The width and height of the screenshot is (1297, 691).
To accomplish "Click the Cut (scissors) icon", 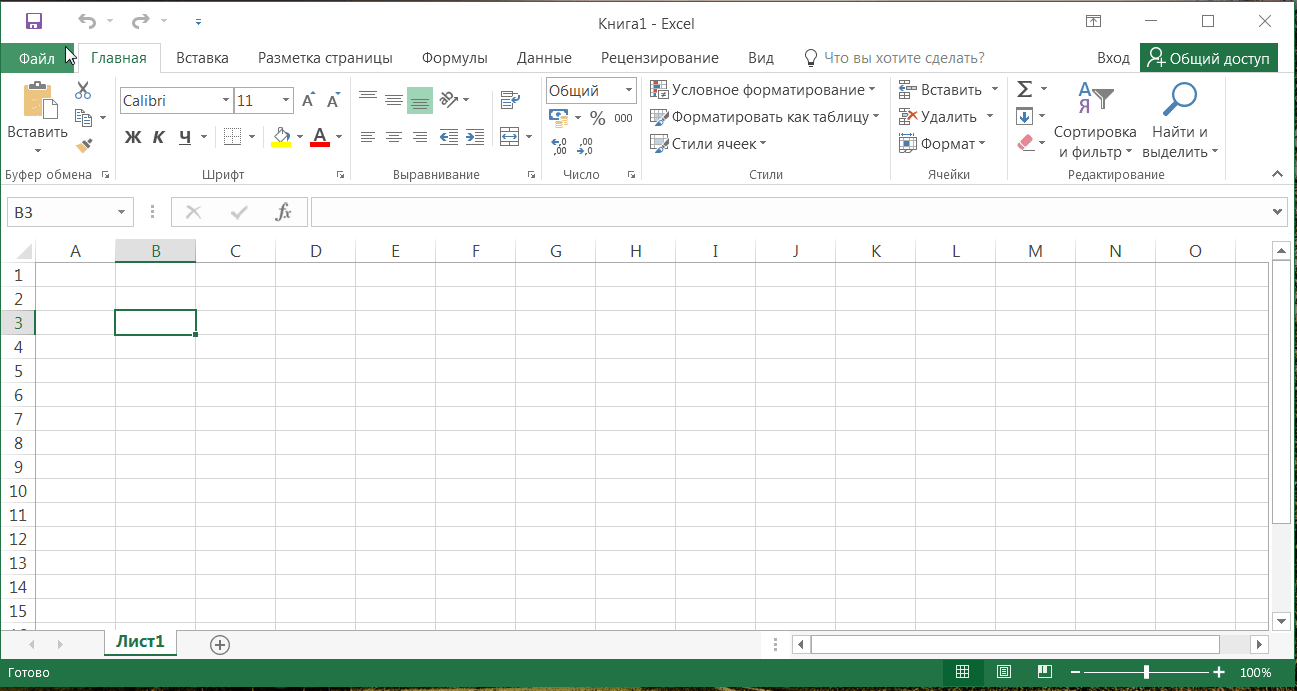I will pos(84,89).
